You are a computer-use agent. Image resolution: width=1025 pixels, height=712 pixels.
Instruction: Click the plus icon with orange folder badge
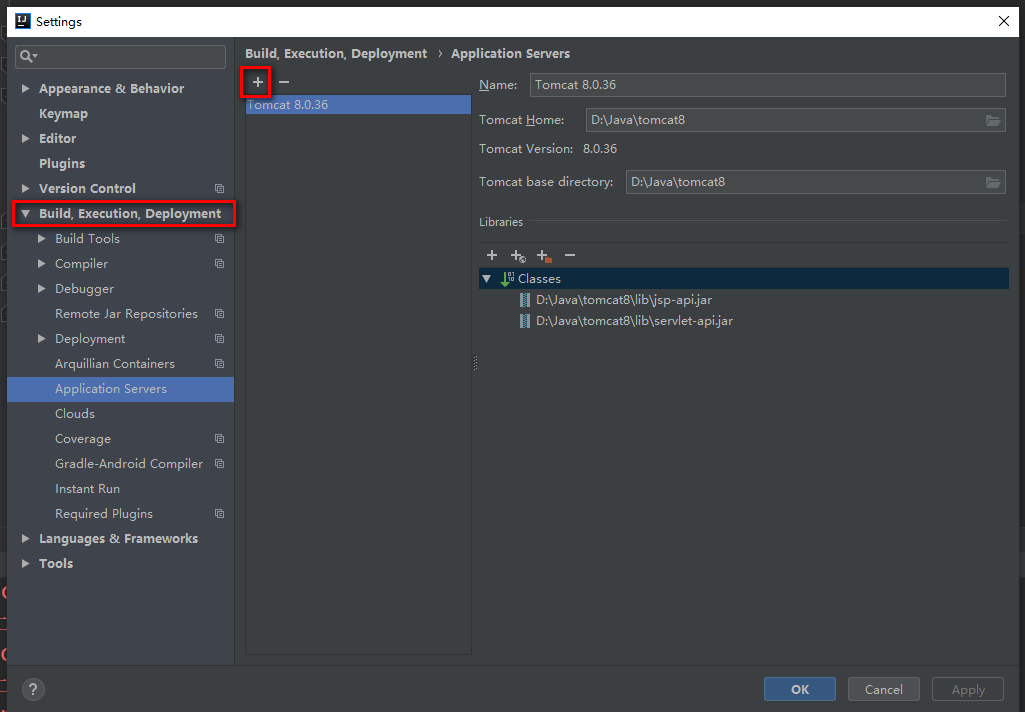[544, 256]
